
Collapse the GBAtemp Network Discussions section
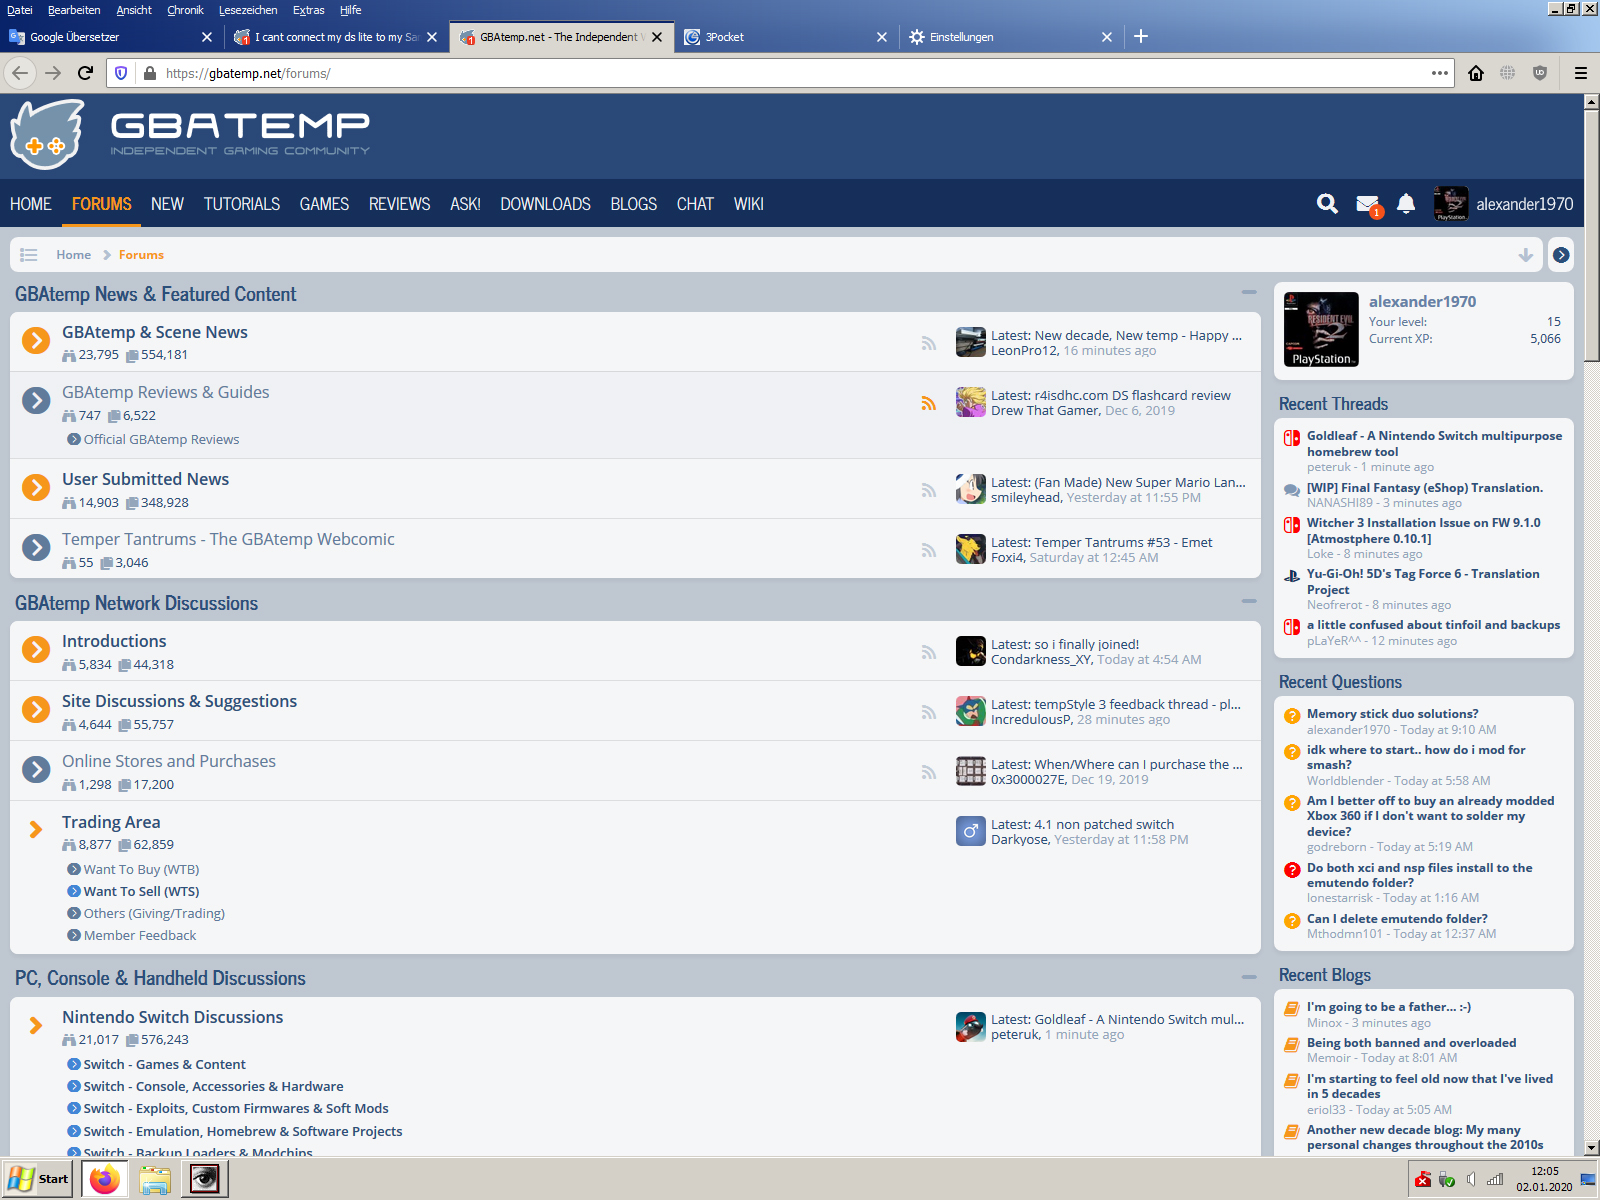tap(1249, 602)
